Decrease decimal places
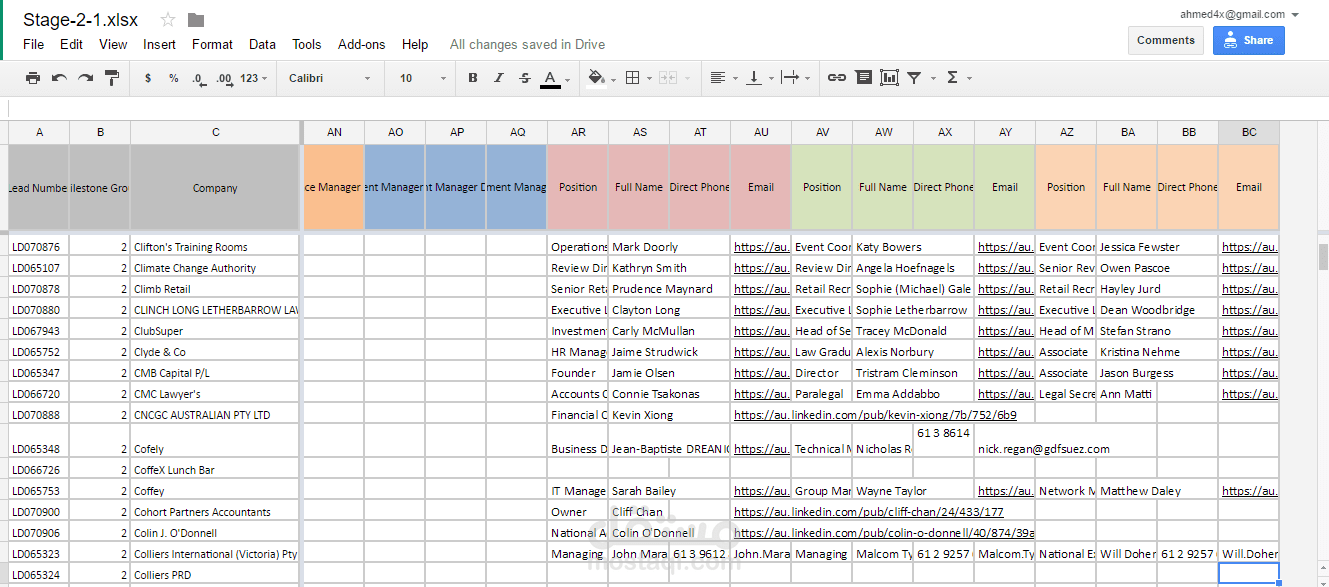Viewport: 1329px width, 587px height. (x=198, y=78)
